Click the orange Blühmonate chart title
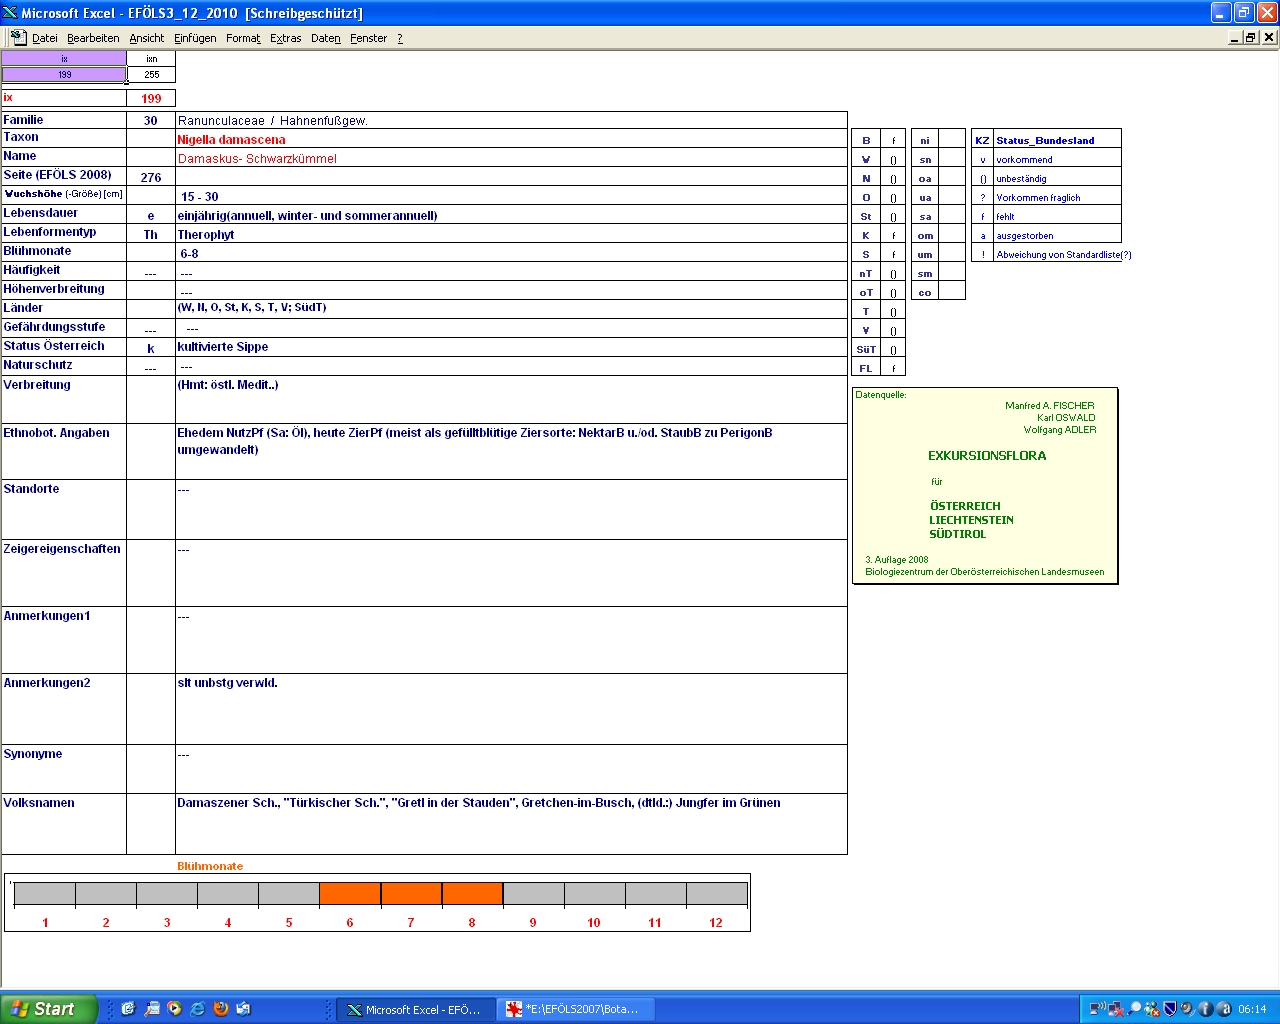Screen dimensions: 1280x1024 tap(210, 866)
